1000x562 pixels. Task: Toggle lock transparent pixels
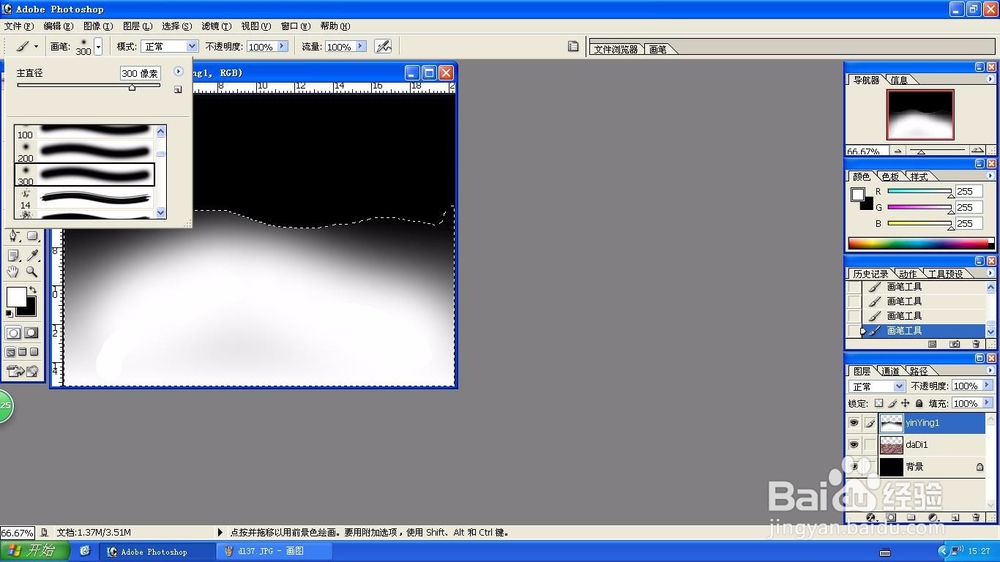(x=879, y=403)
